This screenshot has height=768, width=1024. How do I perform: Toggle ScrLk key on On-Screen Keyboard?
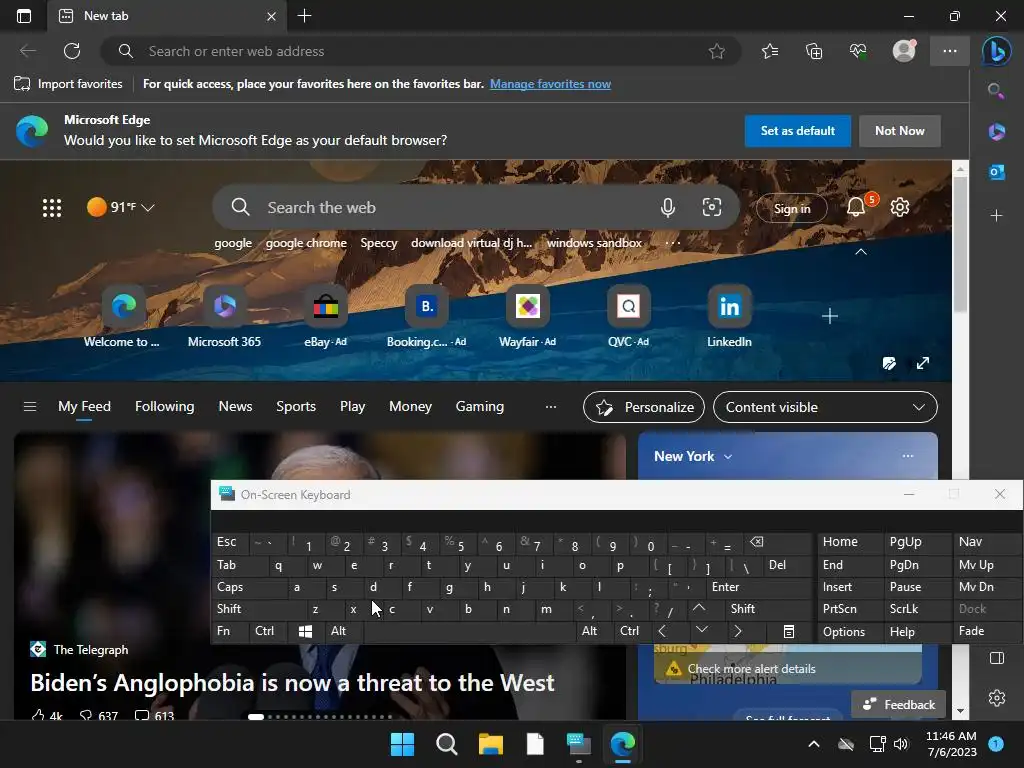(x=916, y=609)
